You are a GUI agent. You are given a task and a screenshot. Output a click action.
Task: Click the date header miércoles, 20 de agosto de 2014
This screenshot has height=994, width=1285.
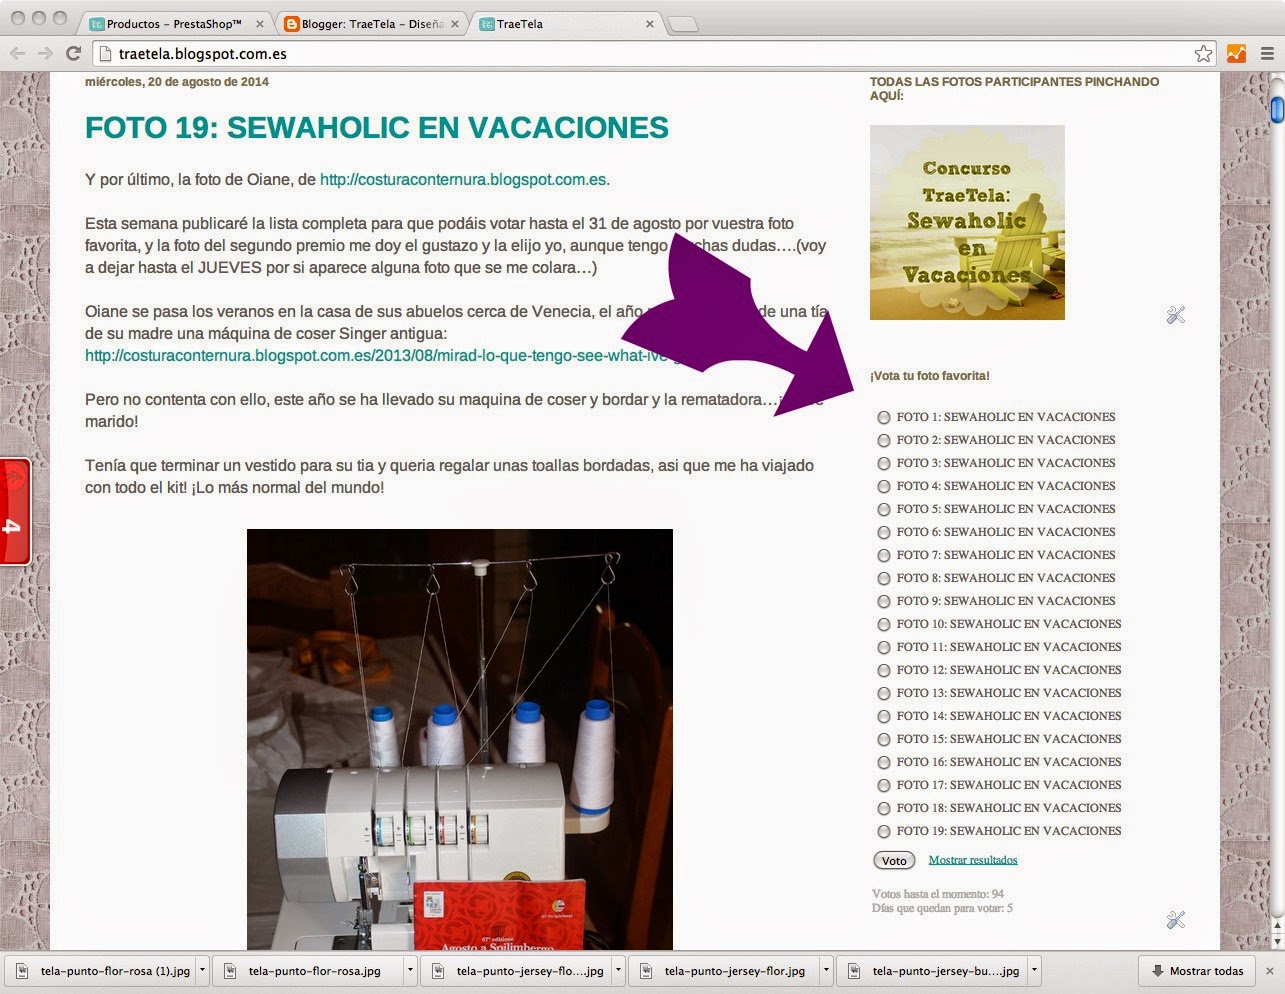[177, 82]
